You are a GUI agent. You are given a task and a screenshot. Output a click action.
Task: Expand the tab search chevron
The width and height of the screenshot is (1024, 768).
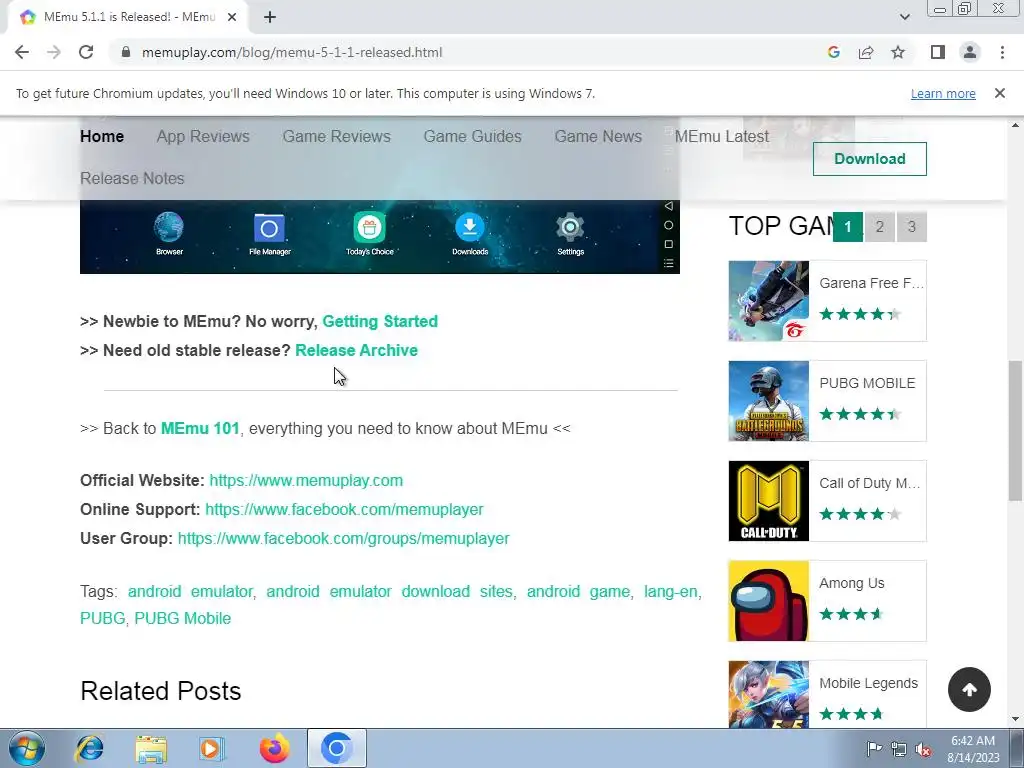pos(904,17)
